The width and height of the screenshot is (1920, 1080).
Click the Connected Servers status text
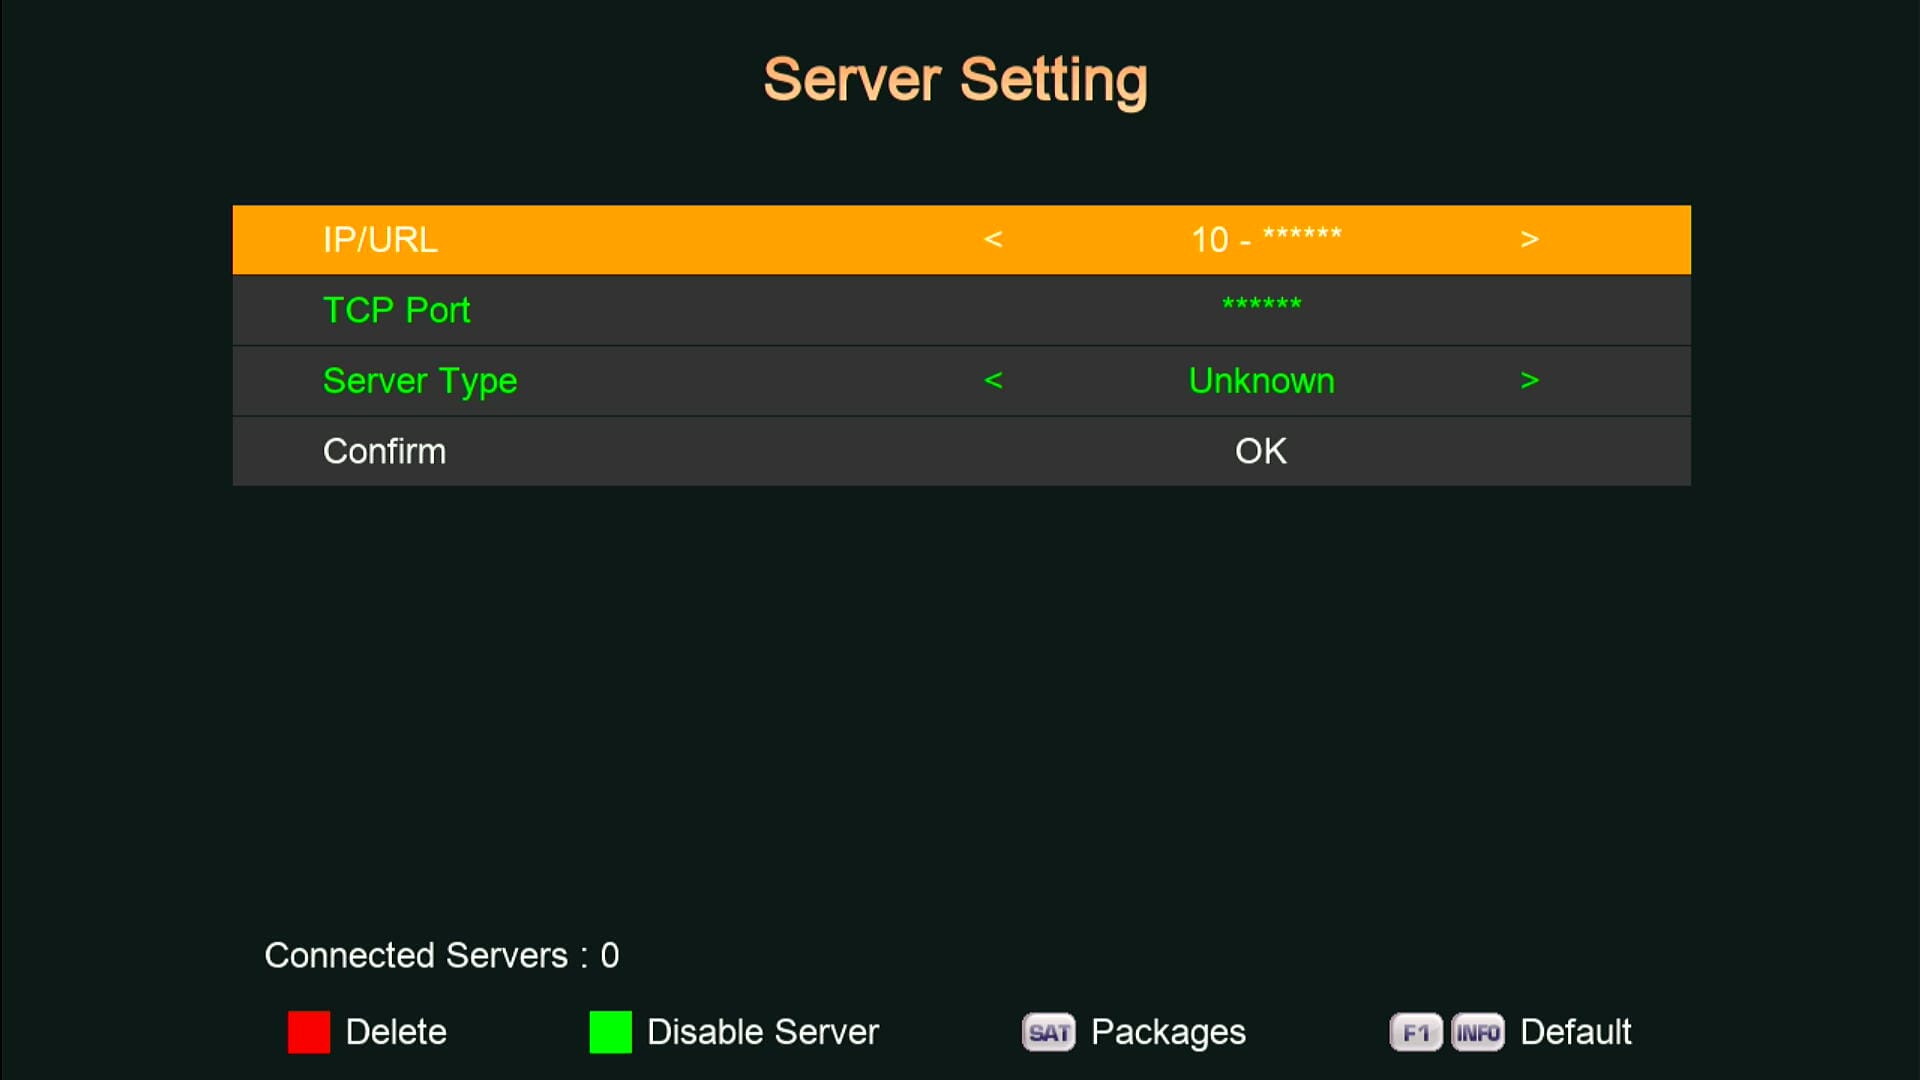[441, 955]
